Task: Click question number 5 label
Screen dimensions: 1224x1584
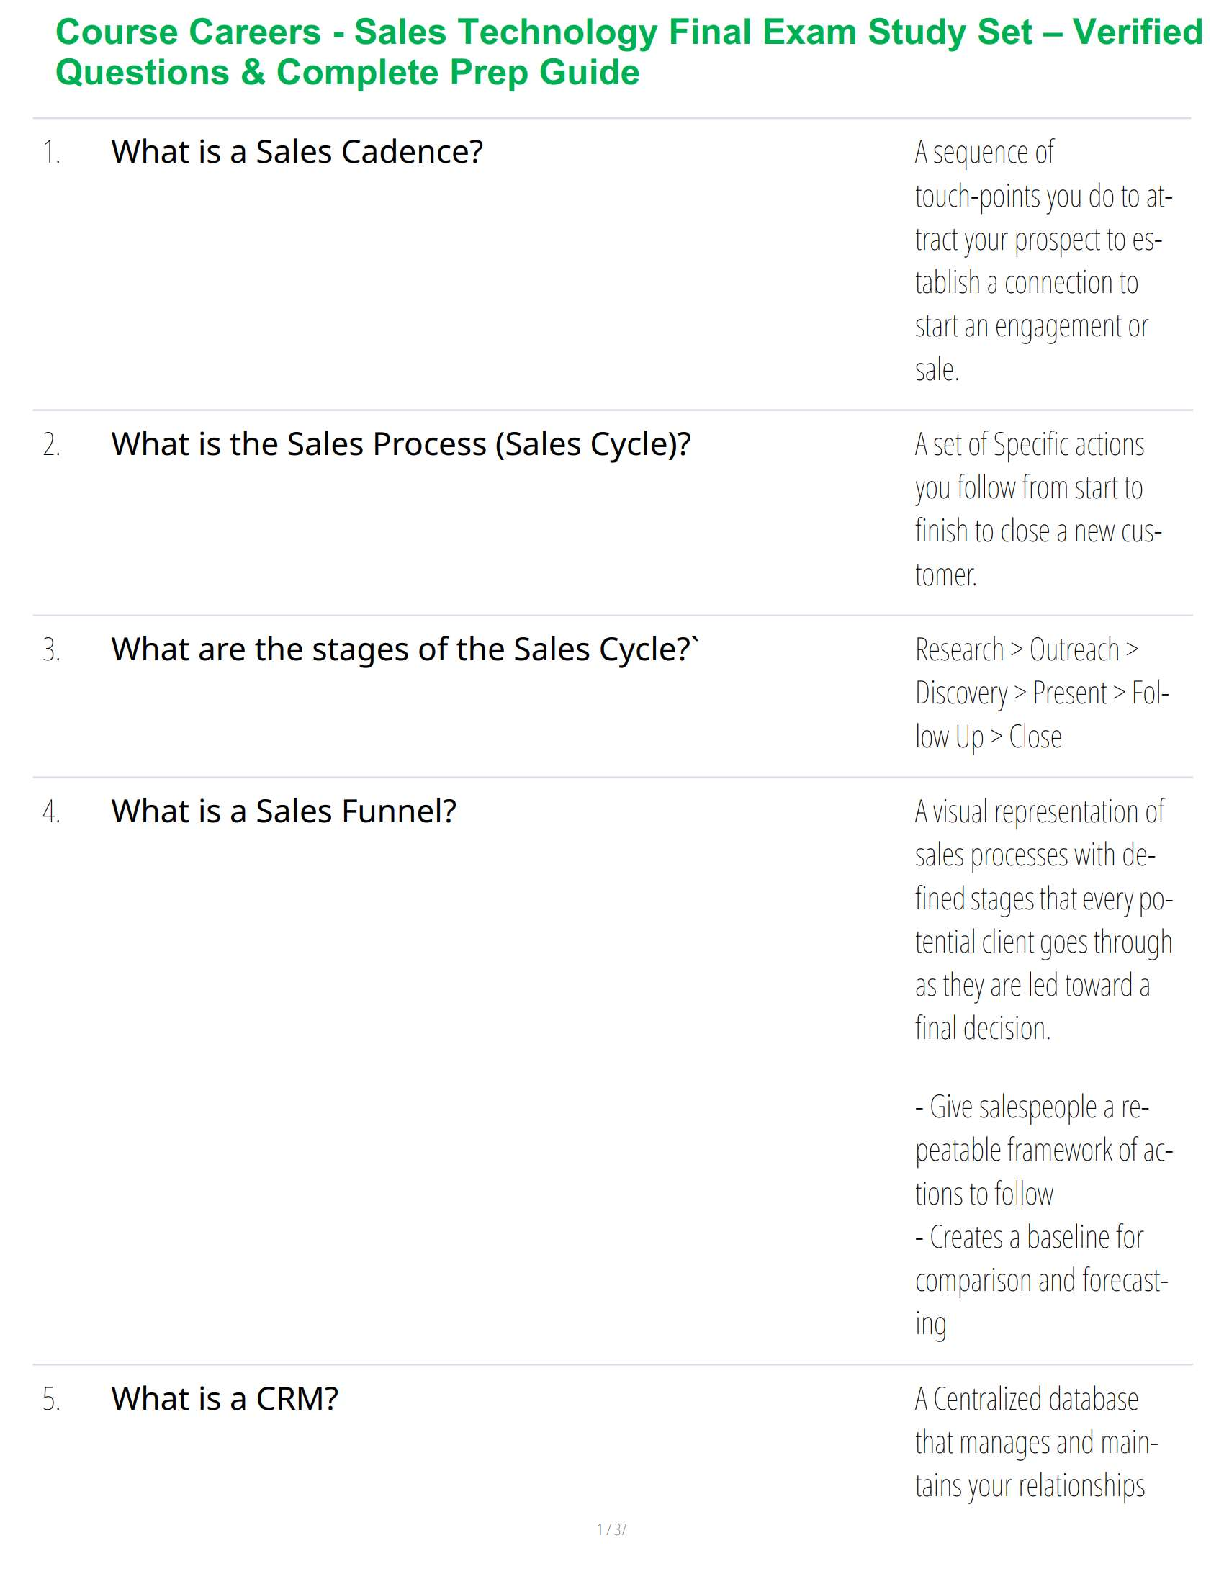Action: pyautogui.click(x=52, y=1400)
